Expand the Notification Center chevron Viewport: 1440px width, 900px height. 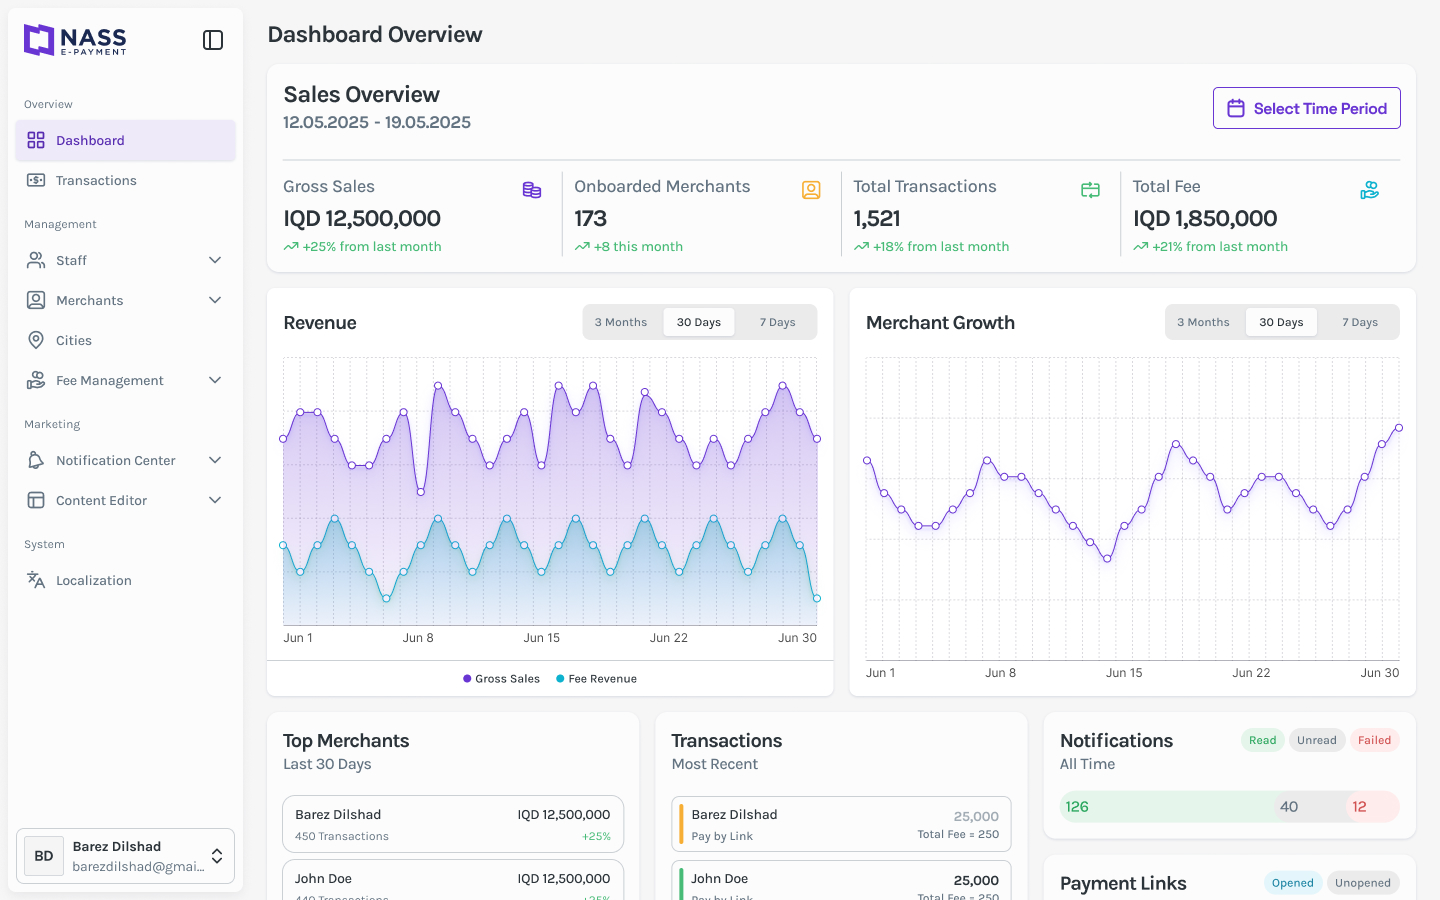tap(215, 460)
